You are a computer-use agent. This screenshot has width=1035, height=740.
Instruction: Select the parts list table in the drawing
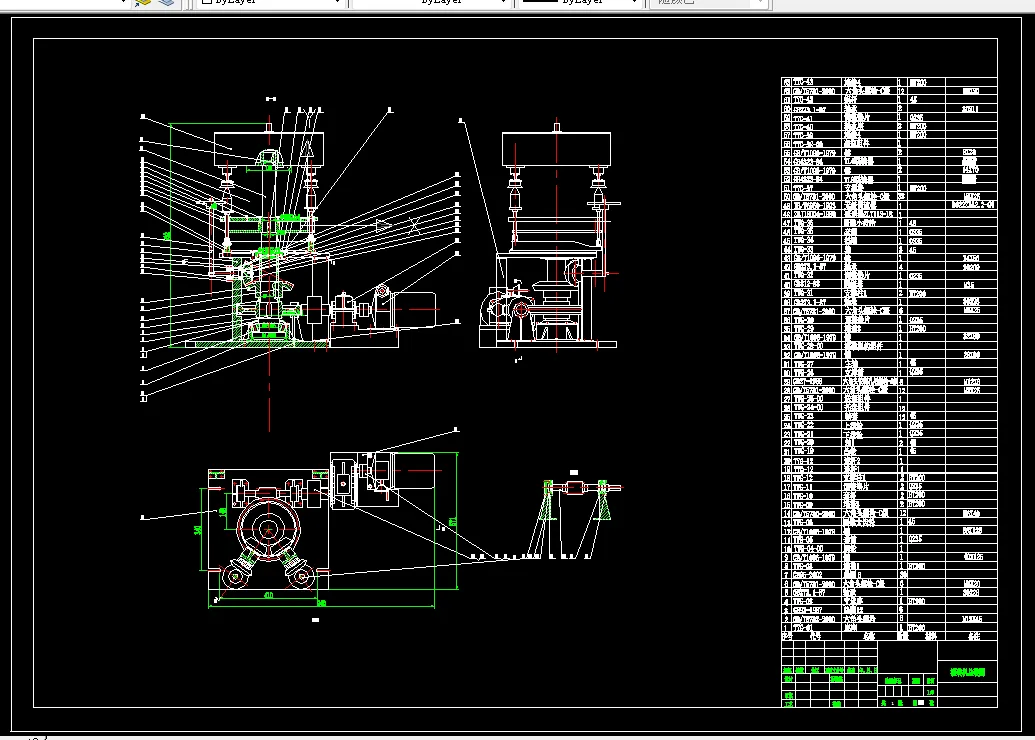tap(889, 359)
